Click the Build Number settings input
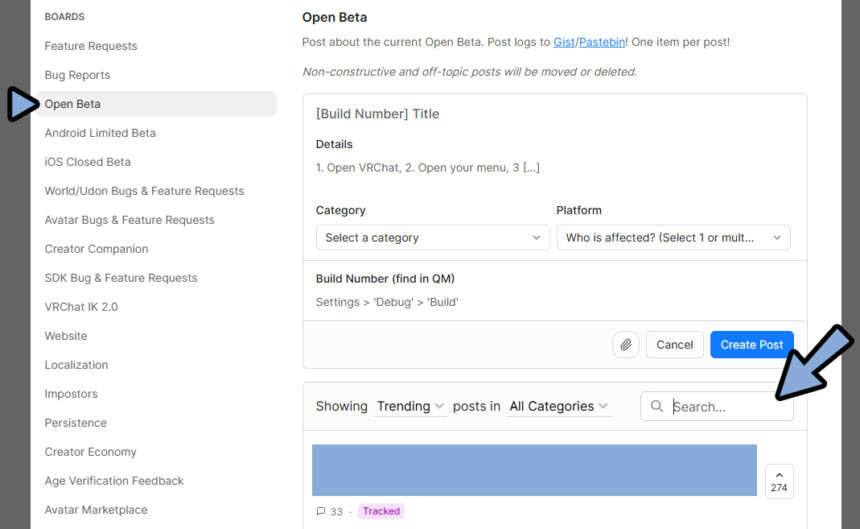Viewport: 860px width, 529px height. 555,302
